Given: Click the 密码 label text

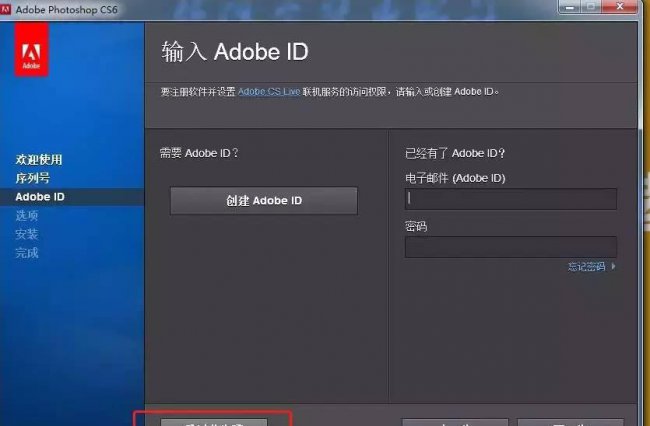Looking at the screenshot, I should point(416,227).
